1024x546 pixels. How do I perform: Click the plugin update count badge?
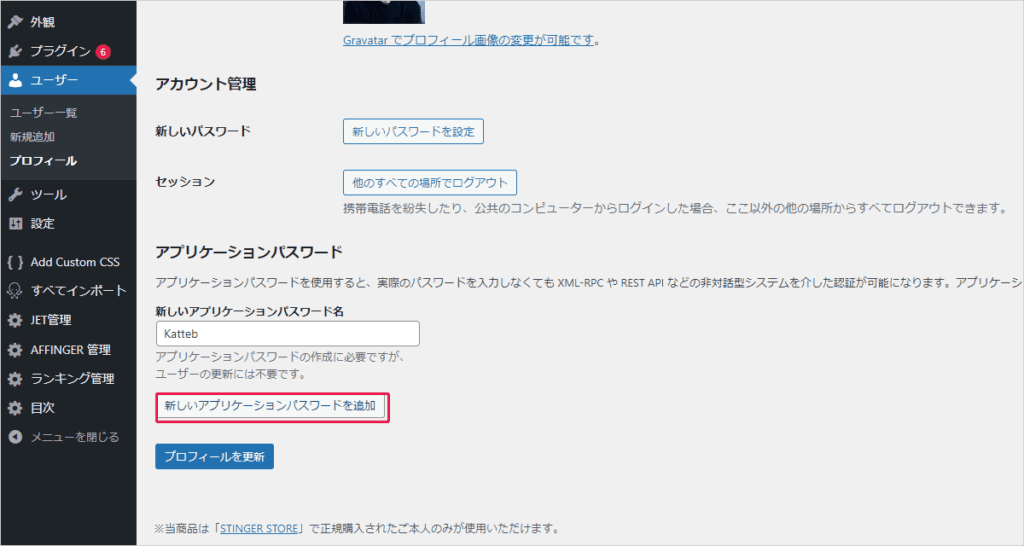pyautogui.click(x=103, y=52)
